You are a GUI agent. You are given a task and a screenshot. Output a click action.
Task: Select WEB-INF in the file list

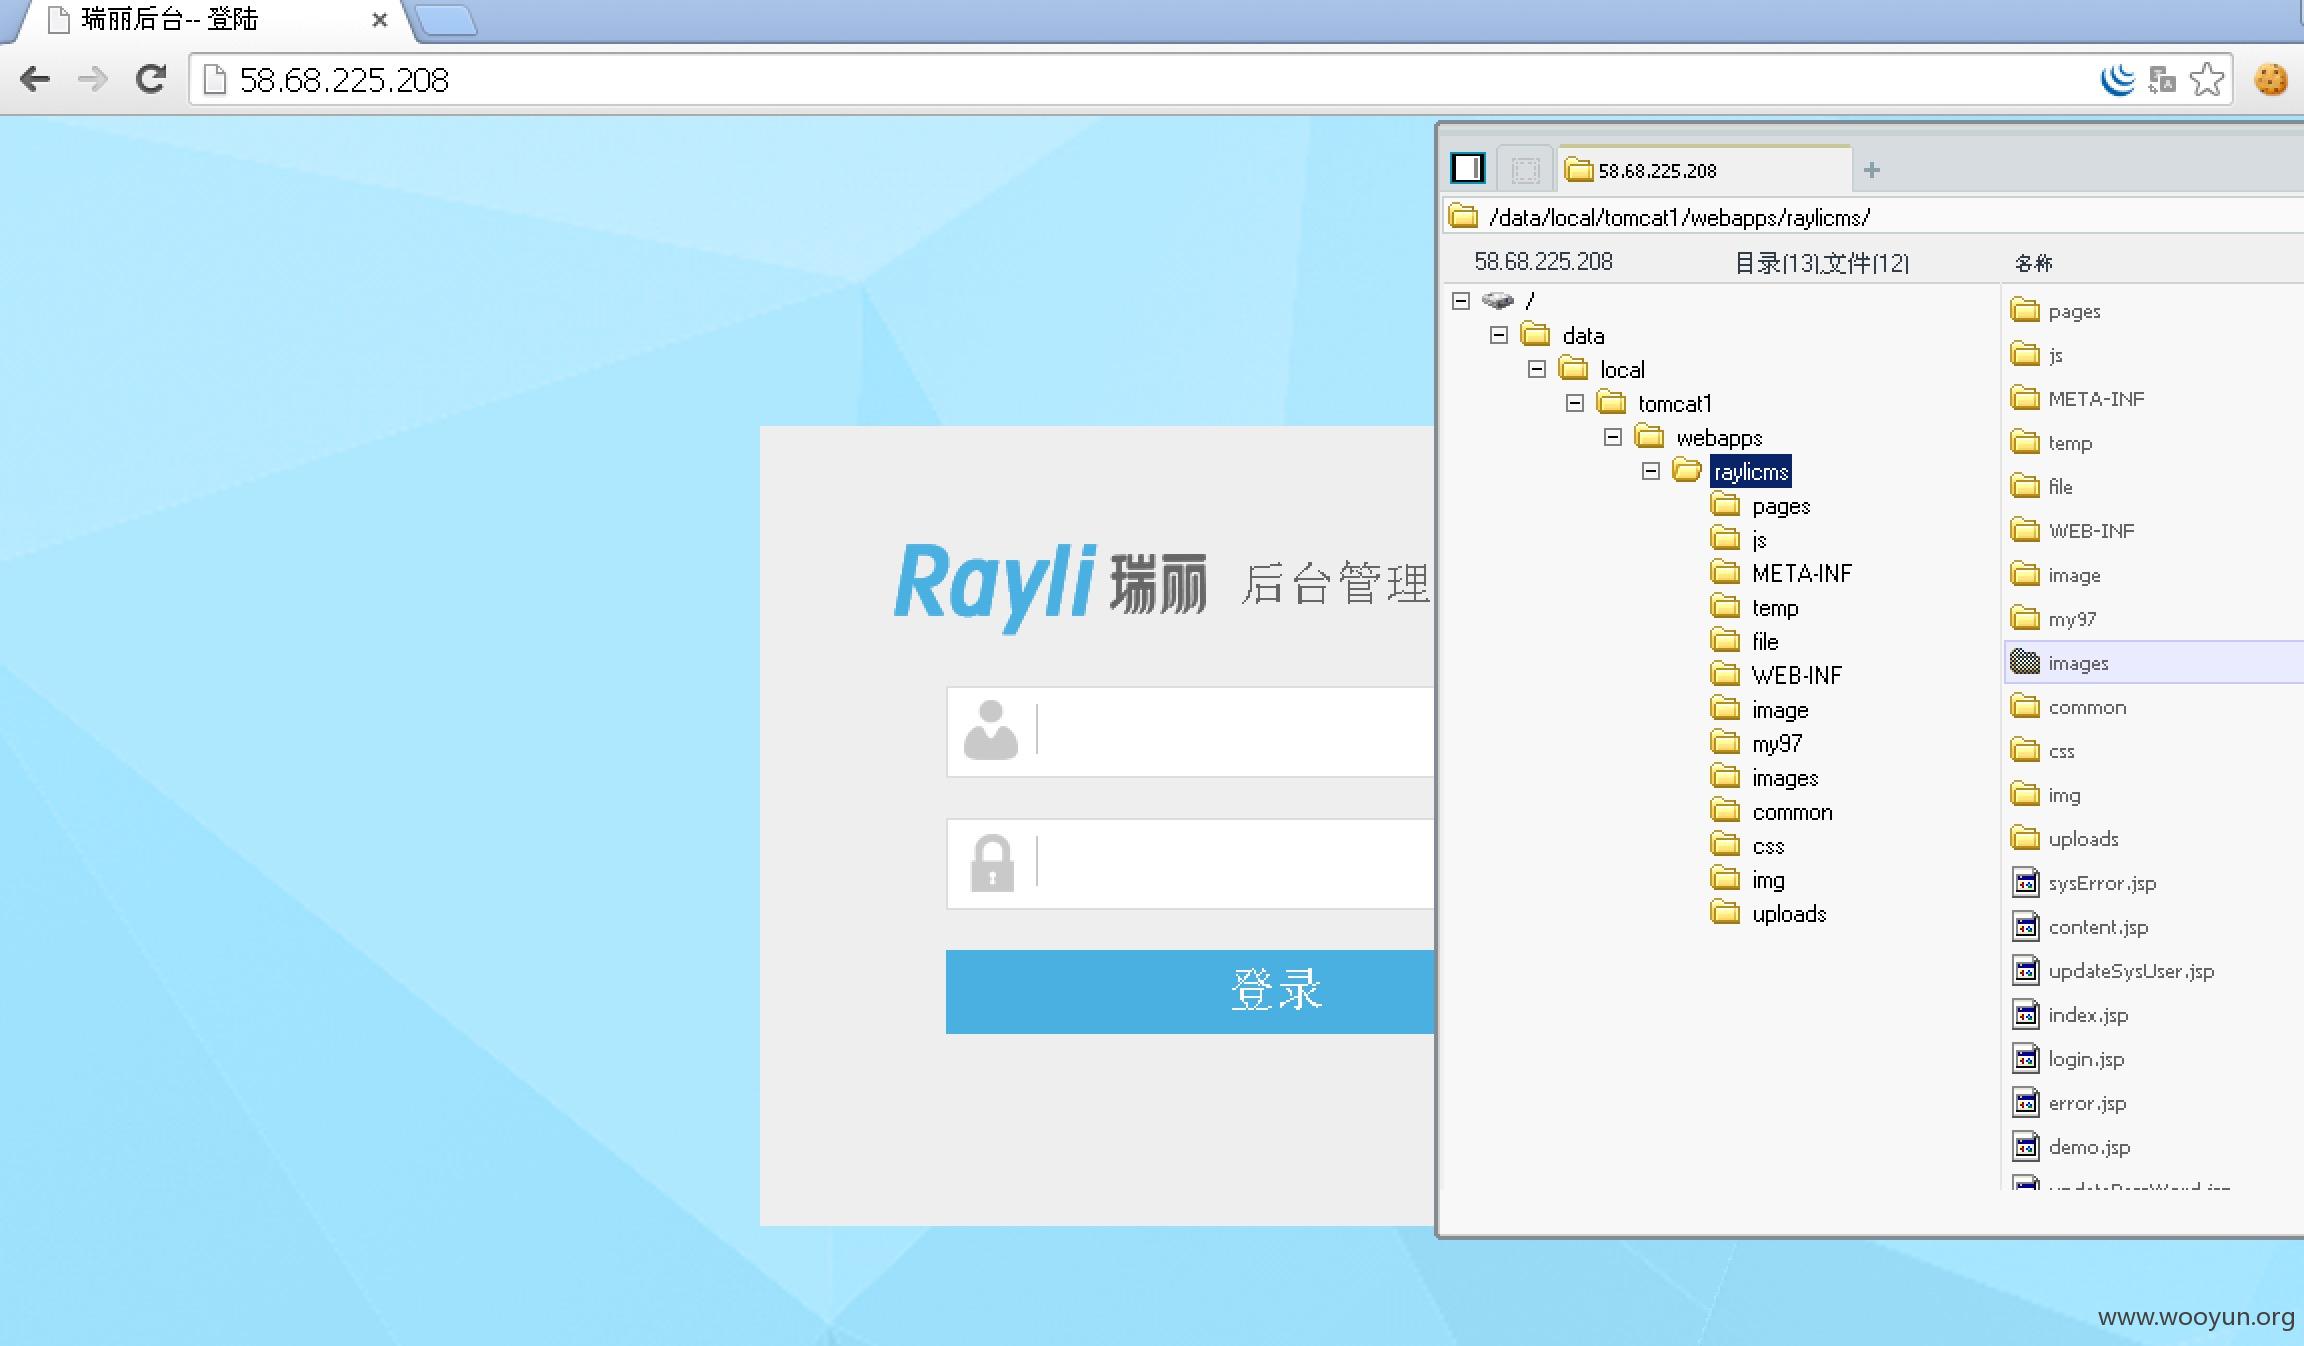(x=2091, y=531)
